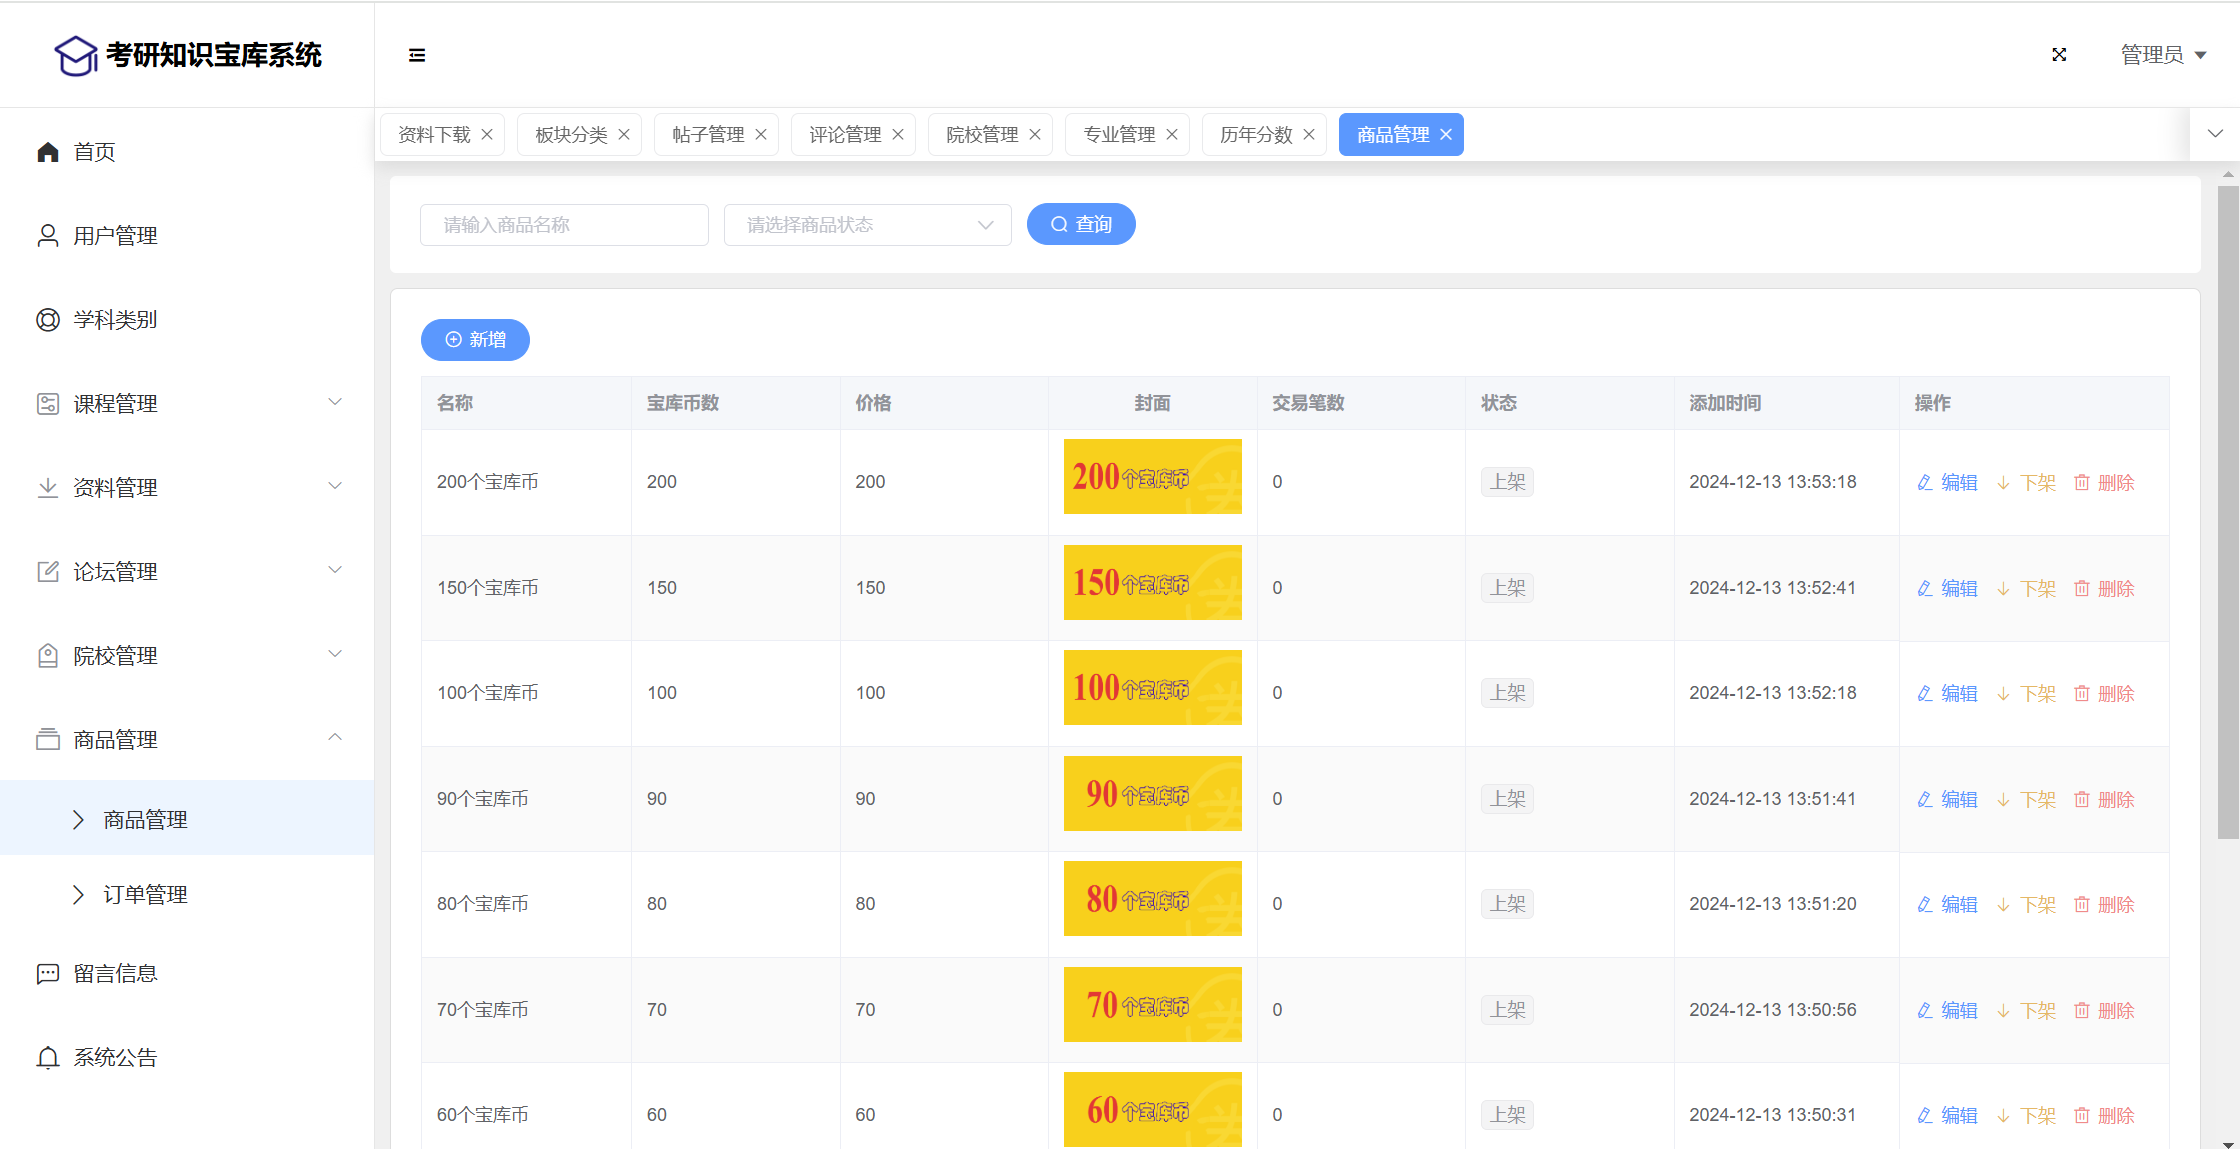This screenshot has height=1149, width=2240.
Task: Click the 留言信息 chat bubble icon
Action: click(x=48, y=974)
